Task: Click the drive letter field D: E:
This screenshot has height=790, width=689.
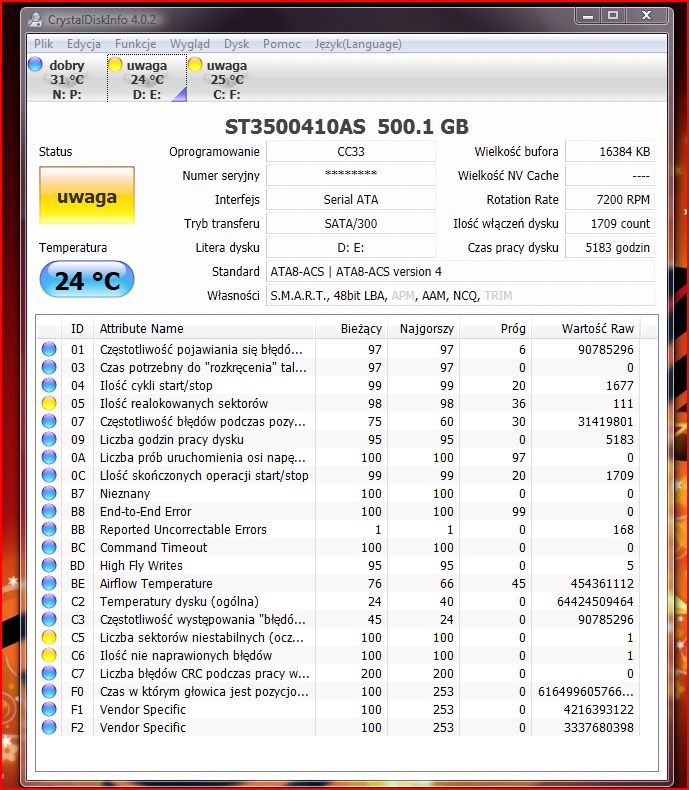Action: point(351,247)
